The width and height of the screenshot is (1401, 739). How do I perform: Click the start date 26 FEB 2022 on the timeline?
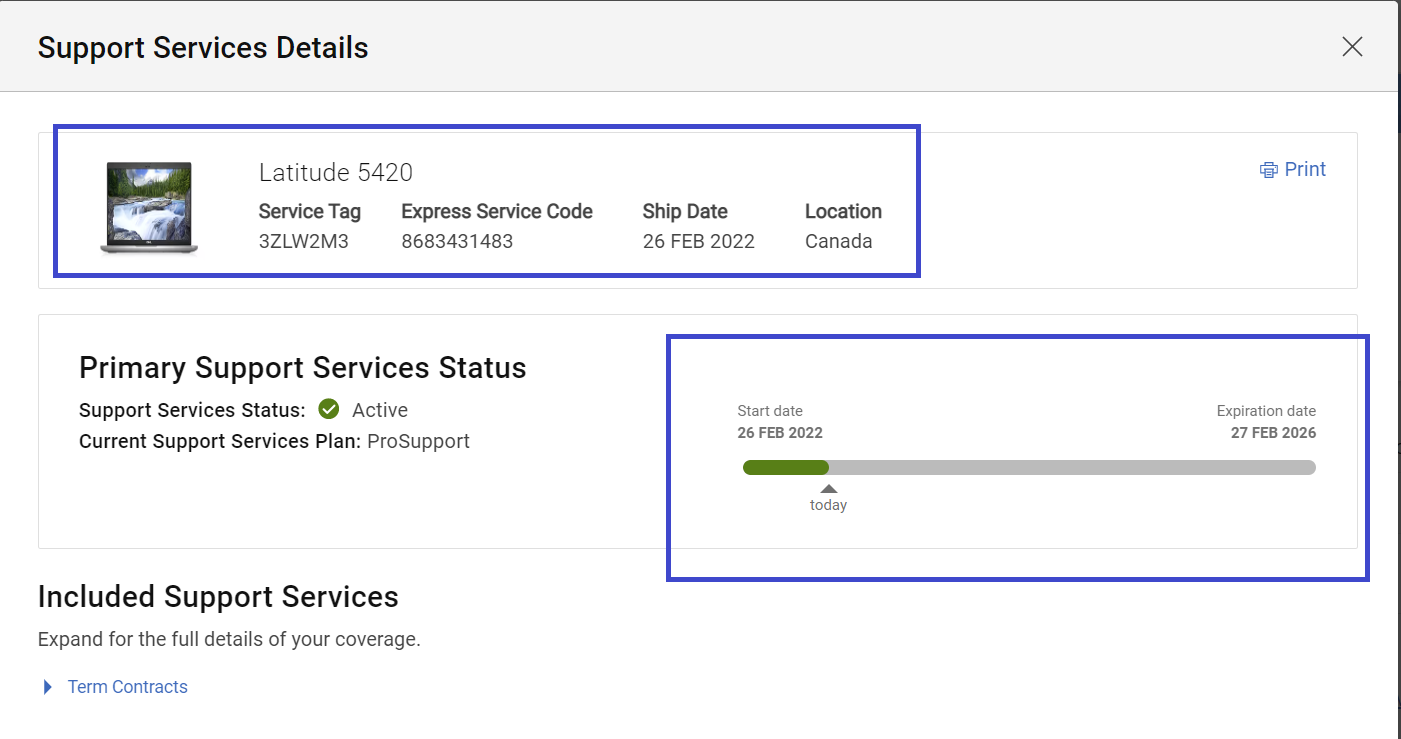coord(780,433)
